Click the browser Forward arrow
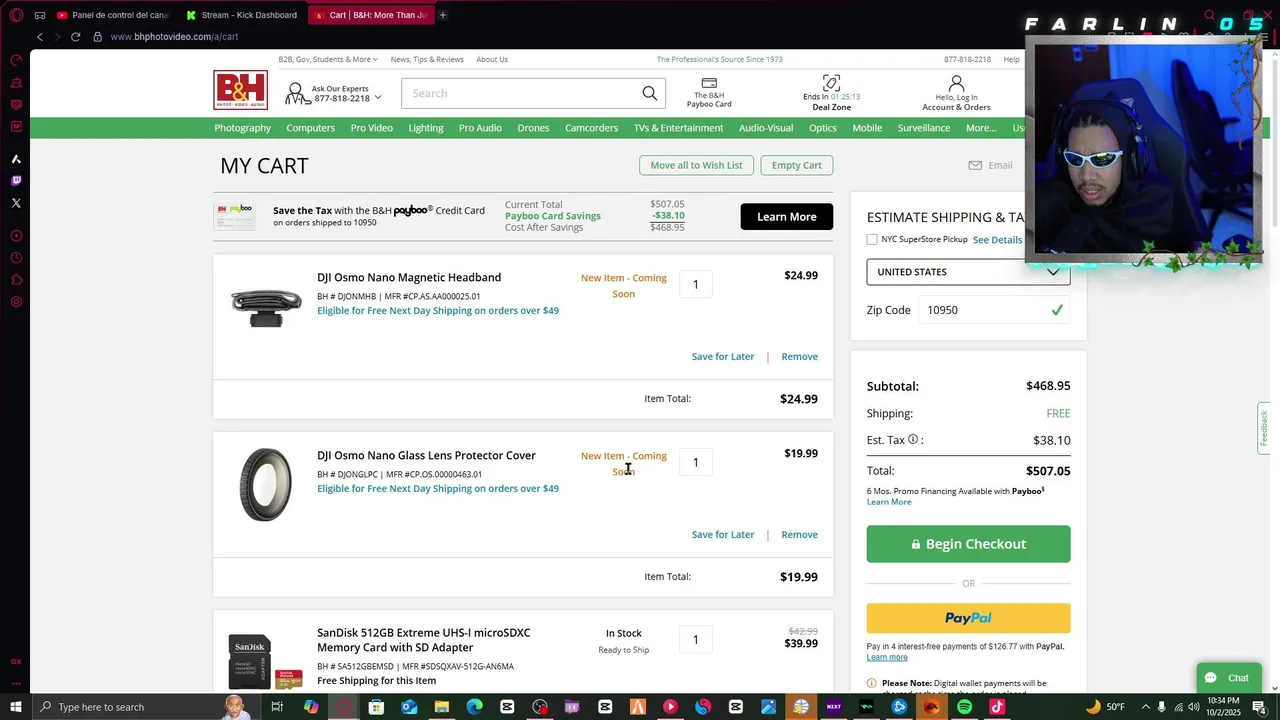This screenshot has height=720, width=1280. coord(57,37)
